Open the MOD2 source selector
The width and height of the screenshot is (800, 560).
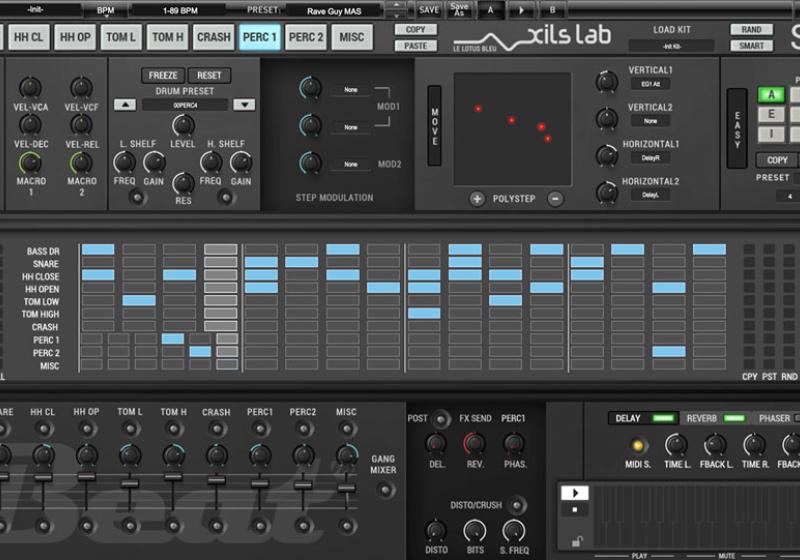pos(351,164)
